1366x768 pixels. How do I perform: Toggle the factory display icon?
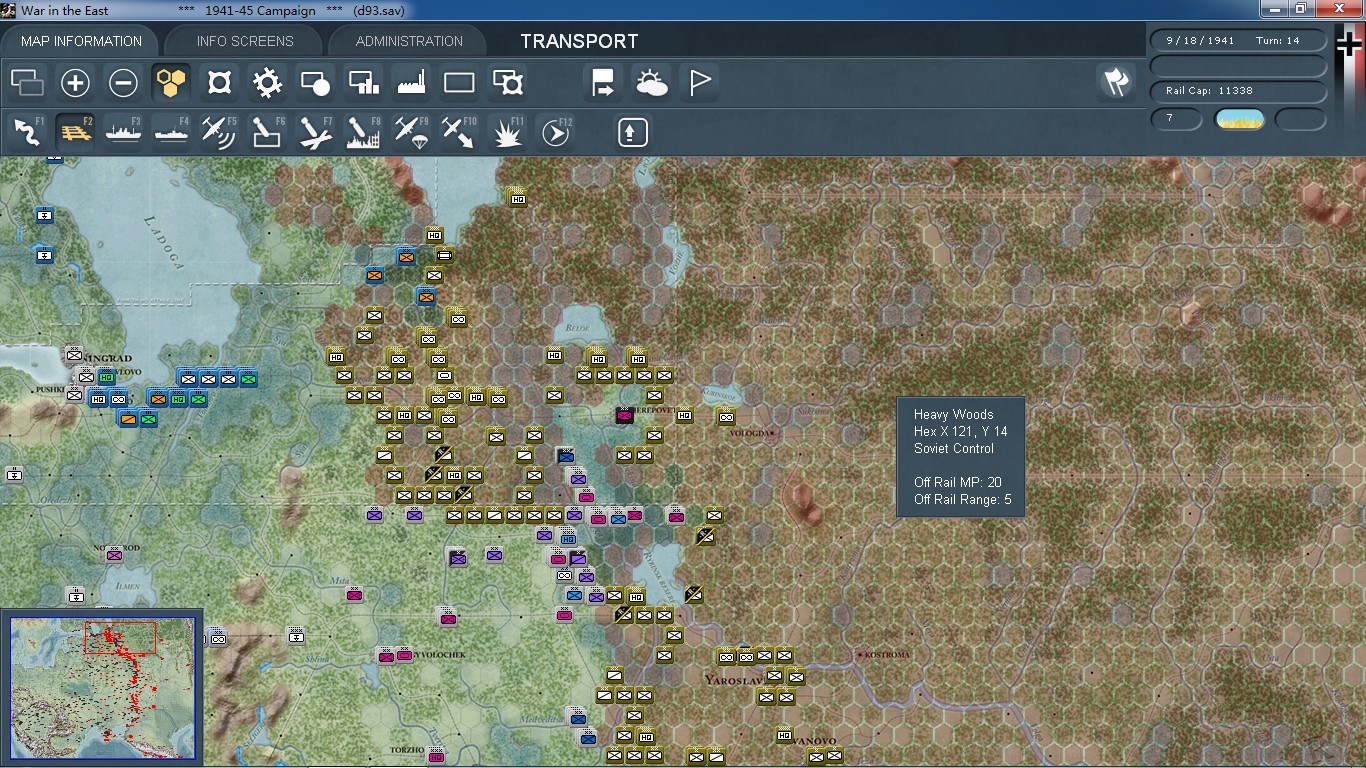411,82
